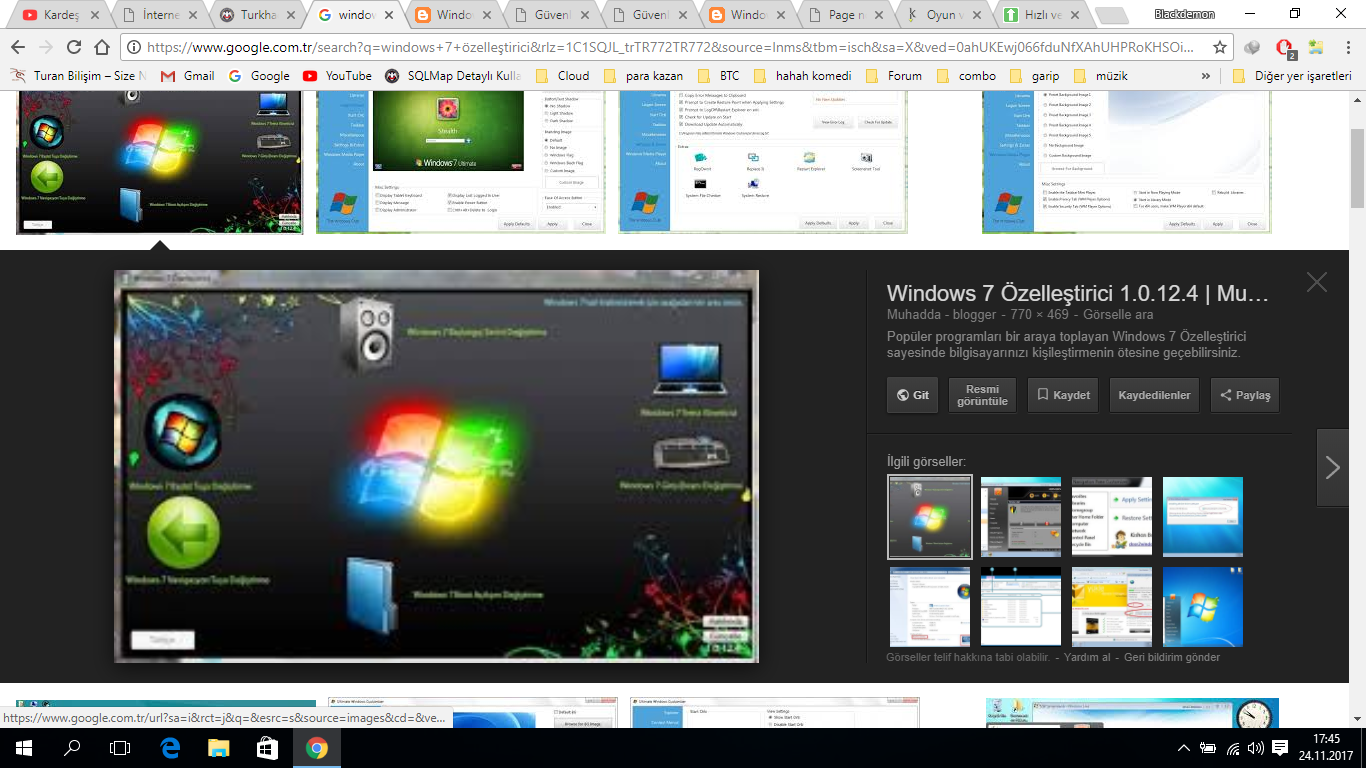The image size is (1366, 768).
Task: Open the SQLMap Detaylı Kulla bookmark
Action: (451, 76)
